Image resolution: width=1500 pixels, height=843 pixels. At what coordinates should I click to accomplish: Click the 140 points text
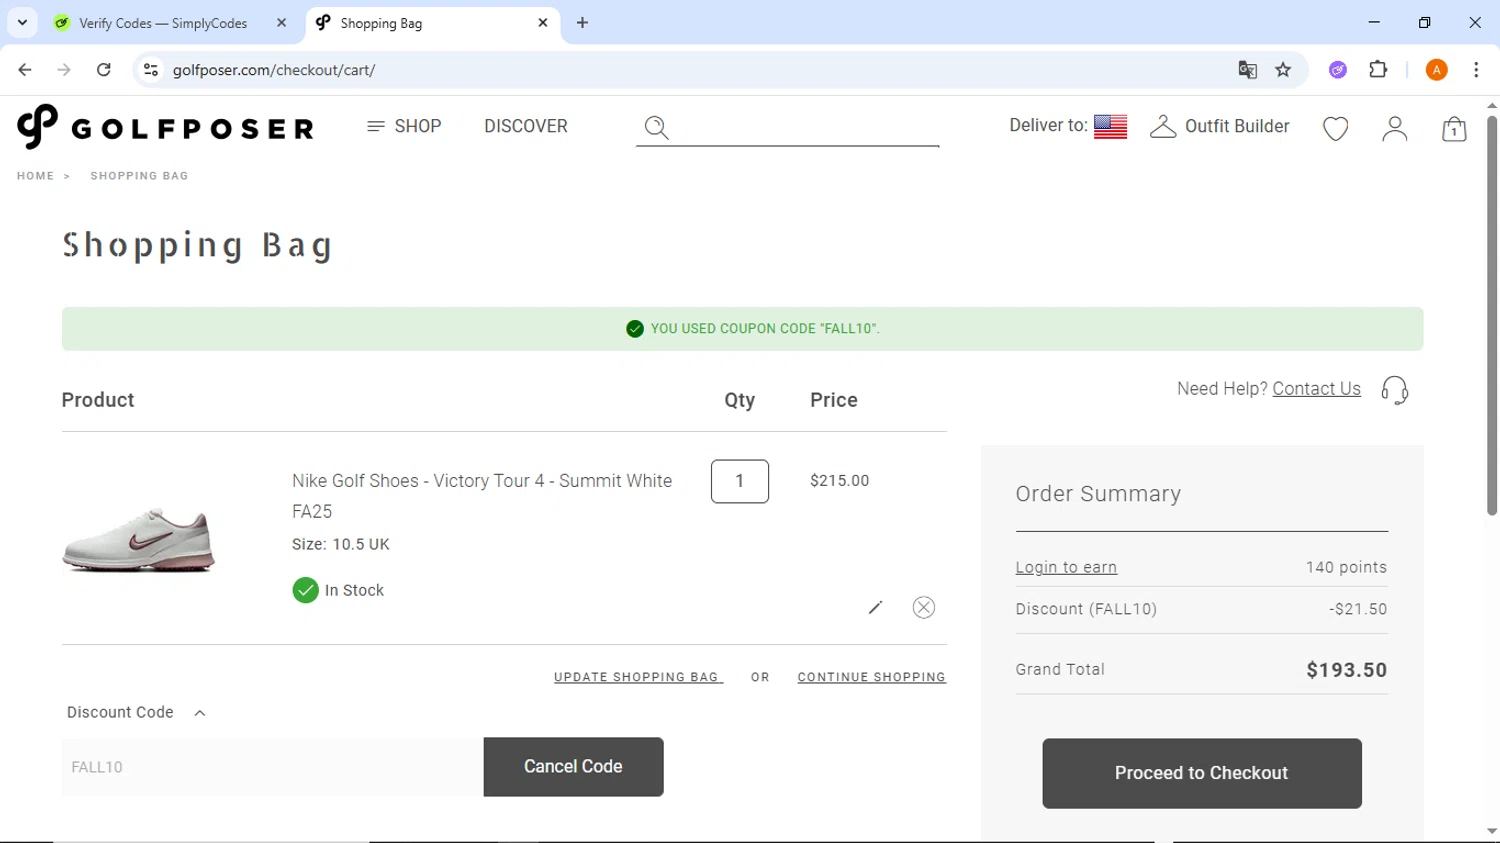click(x=1346, y=567)
